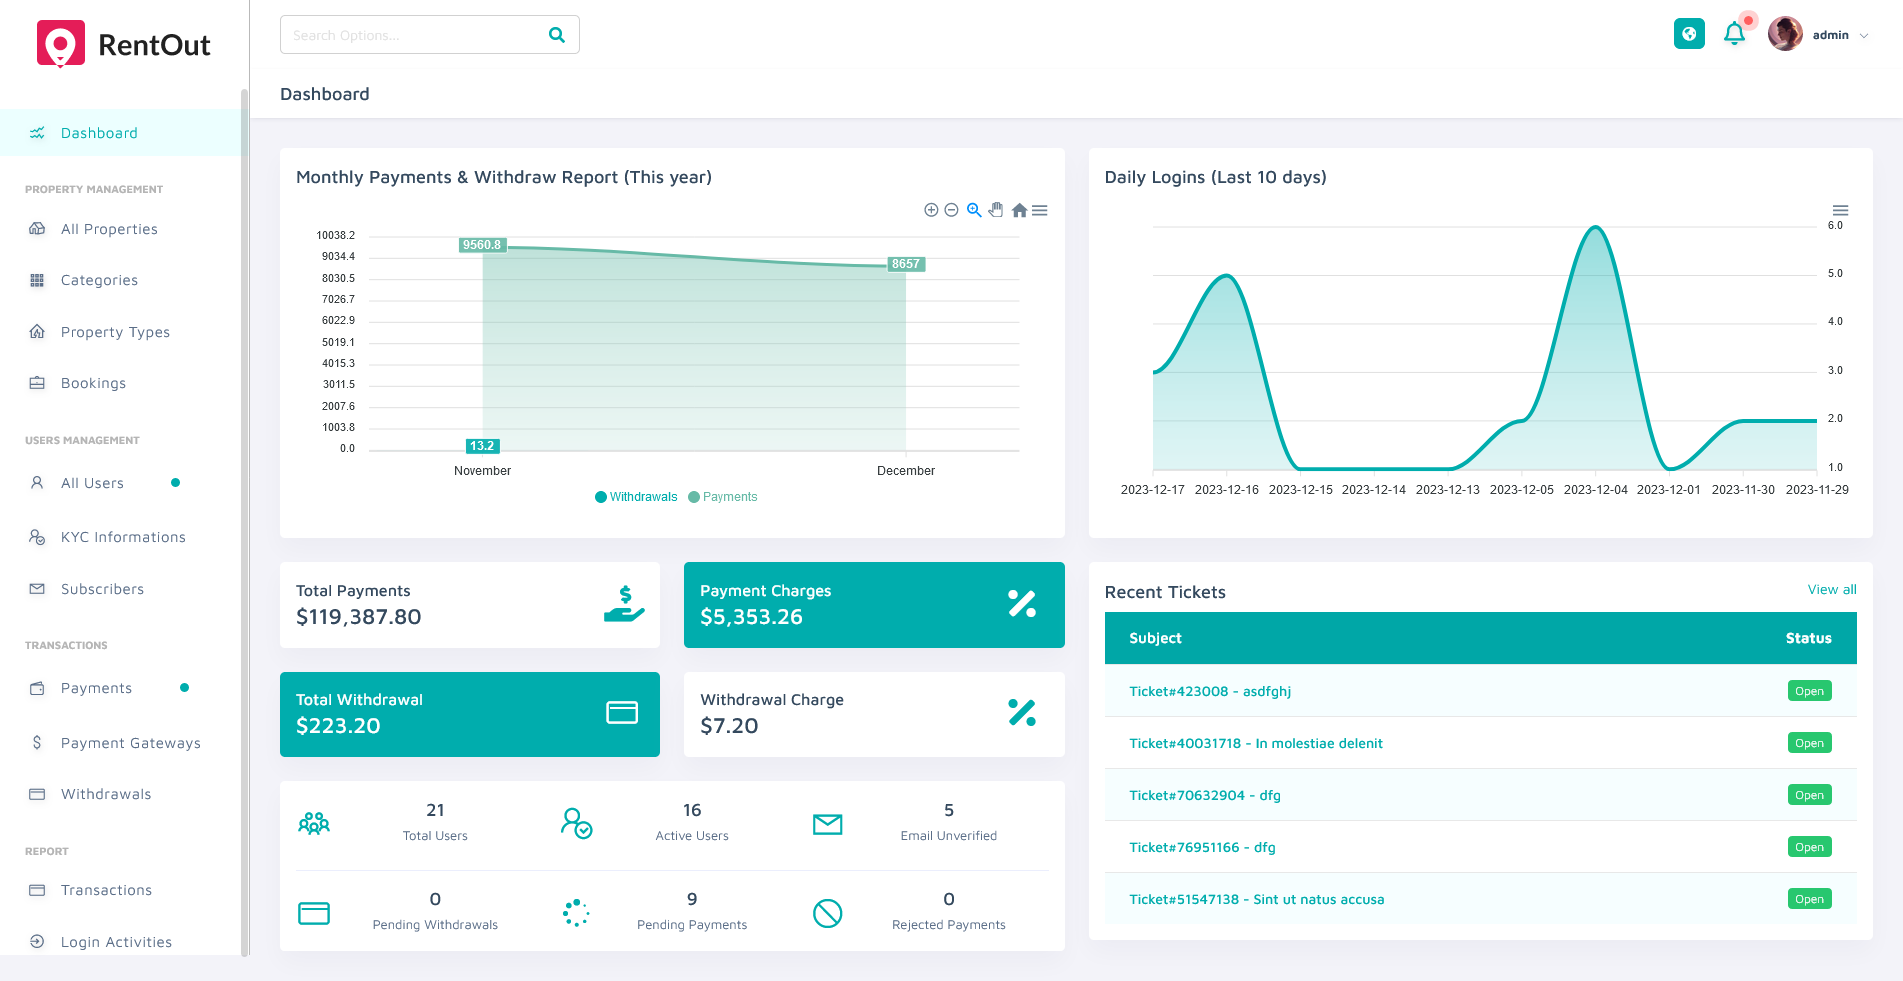Open the Daily Logins chart menu
The height and width of the screenshot is (981, 1903).
(x=1840, y=210)
